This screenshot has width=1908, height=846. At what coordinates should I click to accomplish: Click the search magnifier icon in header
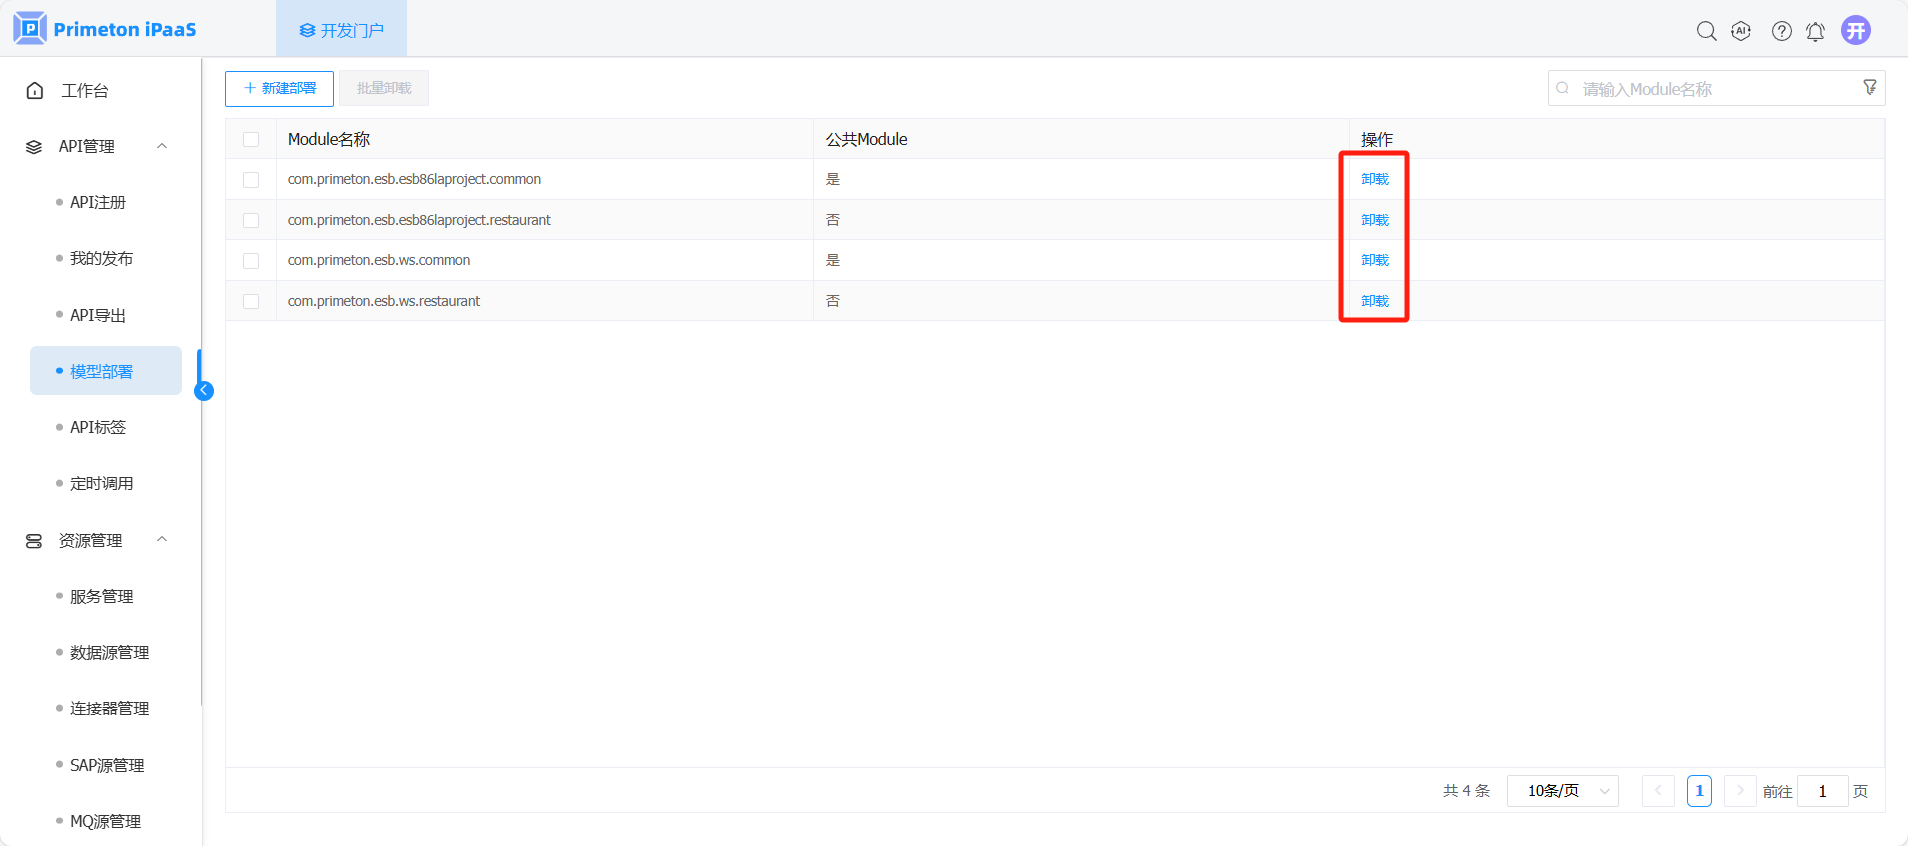click(1706, 31)
